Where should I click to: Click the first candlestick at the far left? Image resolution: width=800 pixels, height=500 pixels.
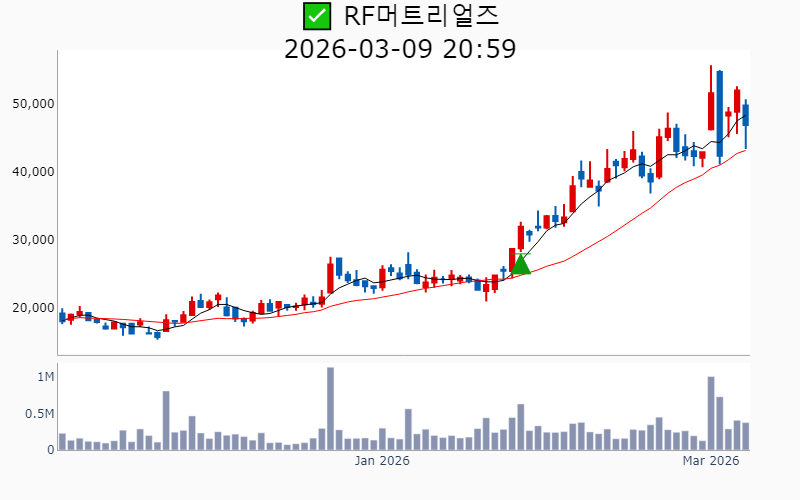pyautogui.click(x=62, y=317)
